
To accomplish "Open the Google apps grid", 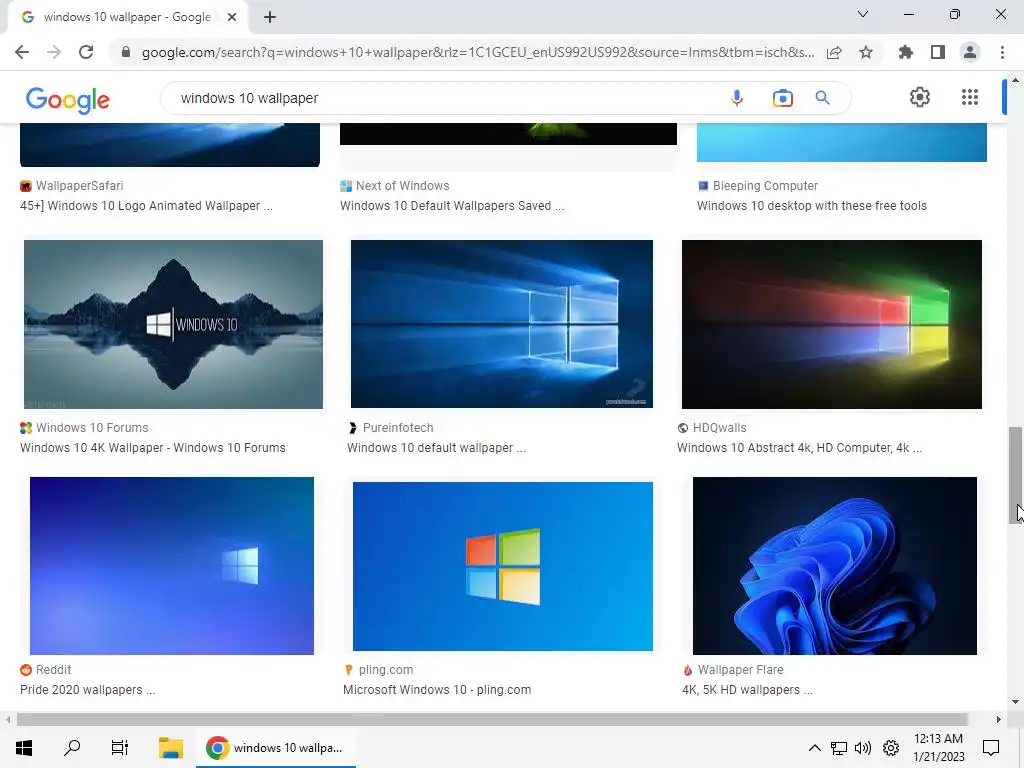I will click(x=970, y=97).
